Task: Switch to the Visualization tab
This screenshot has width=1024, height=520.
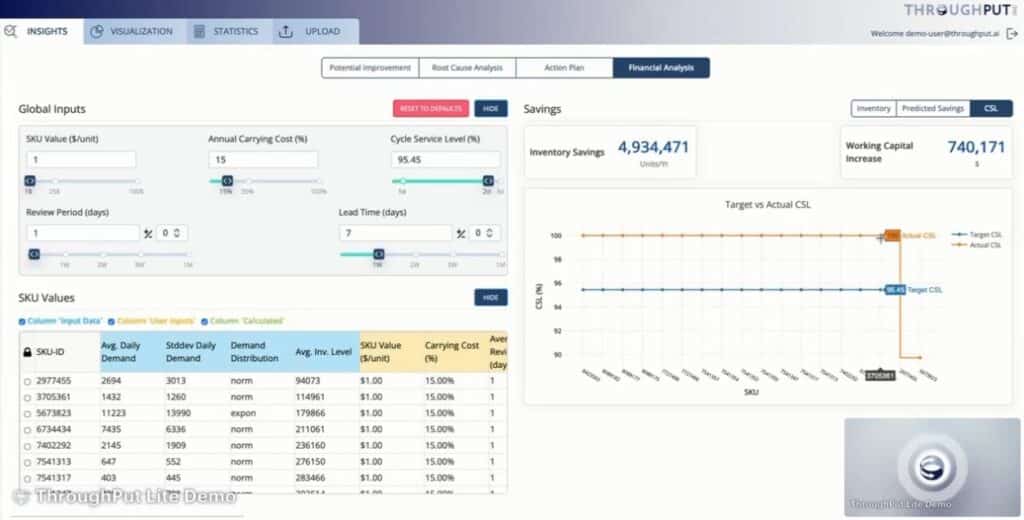Action: 135,31
